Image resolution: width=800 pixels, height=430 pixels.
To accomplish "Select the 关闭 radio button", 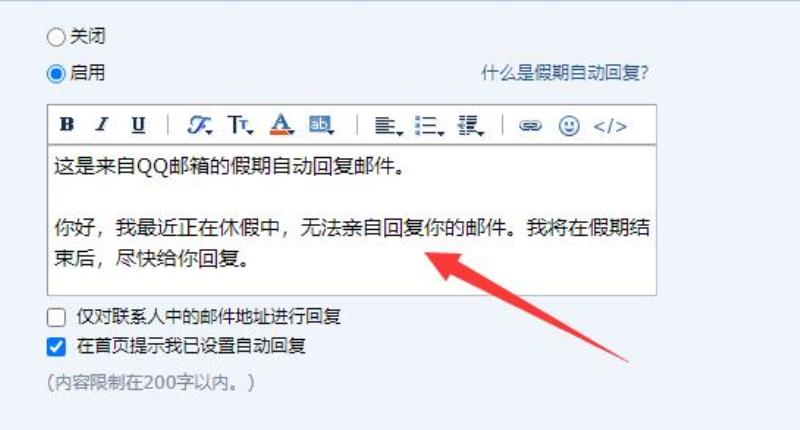I will [56, 37].
